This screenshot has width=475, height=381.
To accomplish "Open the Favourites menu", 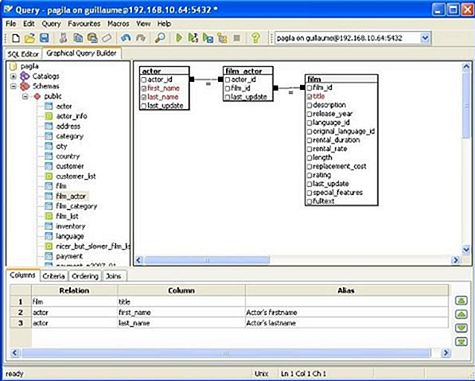I will pyautogui.click(x=84, y=24).
